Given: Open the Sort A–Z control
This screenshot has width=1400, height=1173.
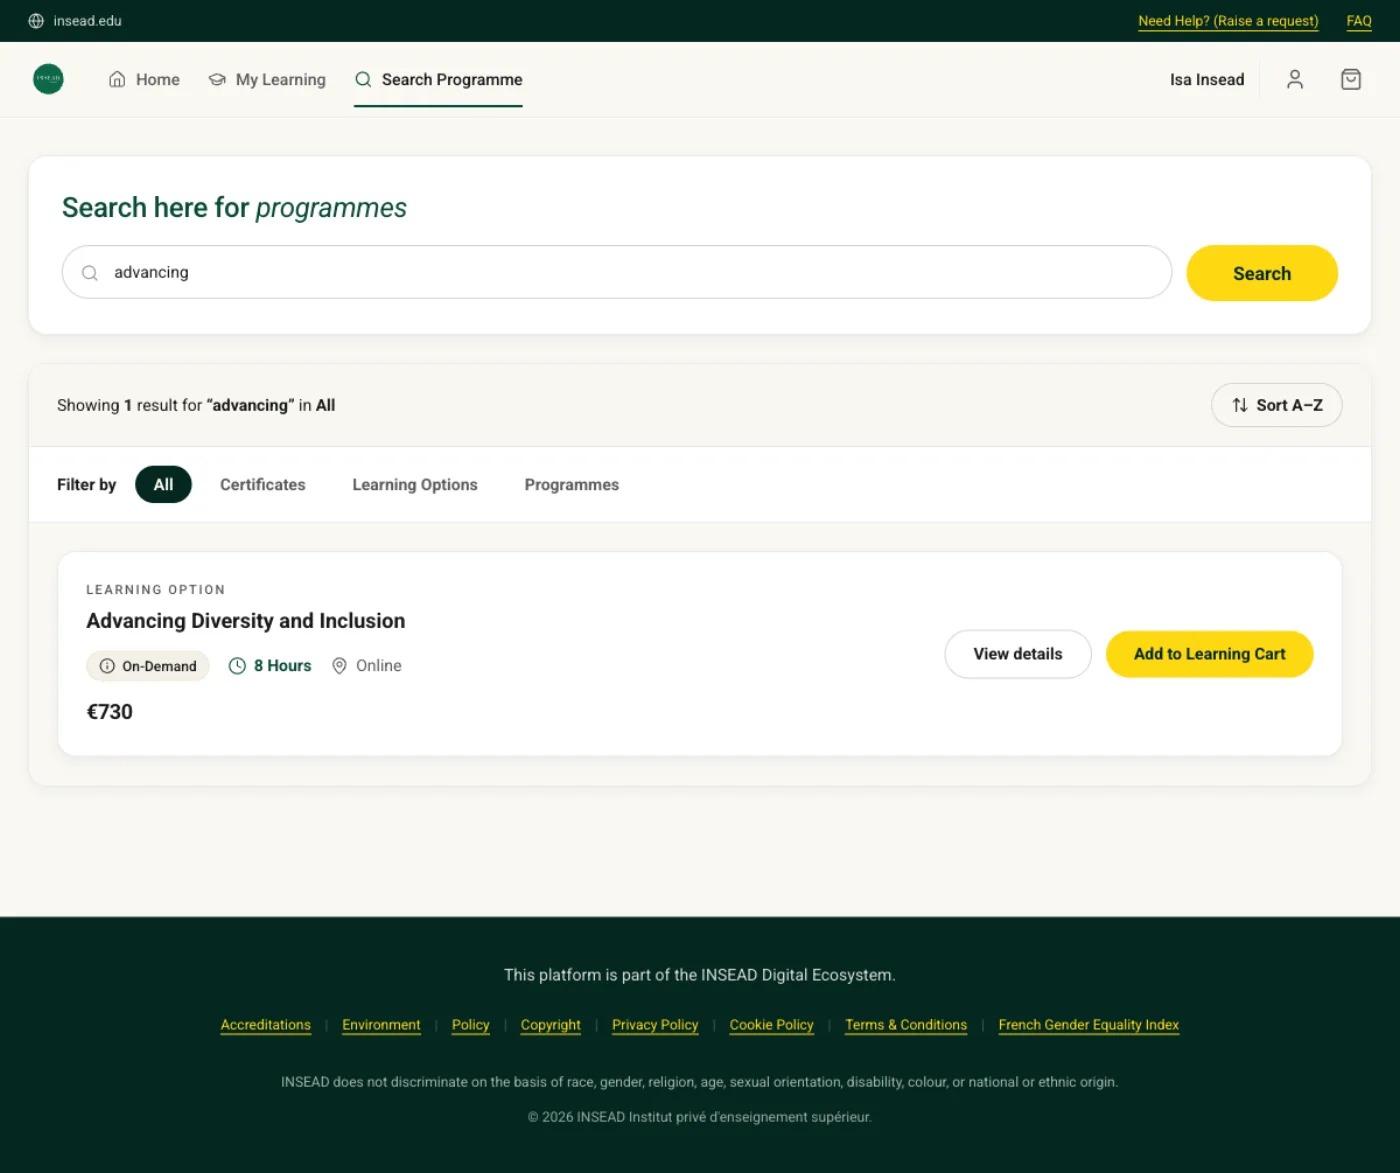Looking at the screenshot, I should [x=1277, y=405].
